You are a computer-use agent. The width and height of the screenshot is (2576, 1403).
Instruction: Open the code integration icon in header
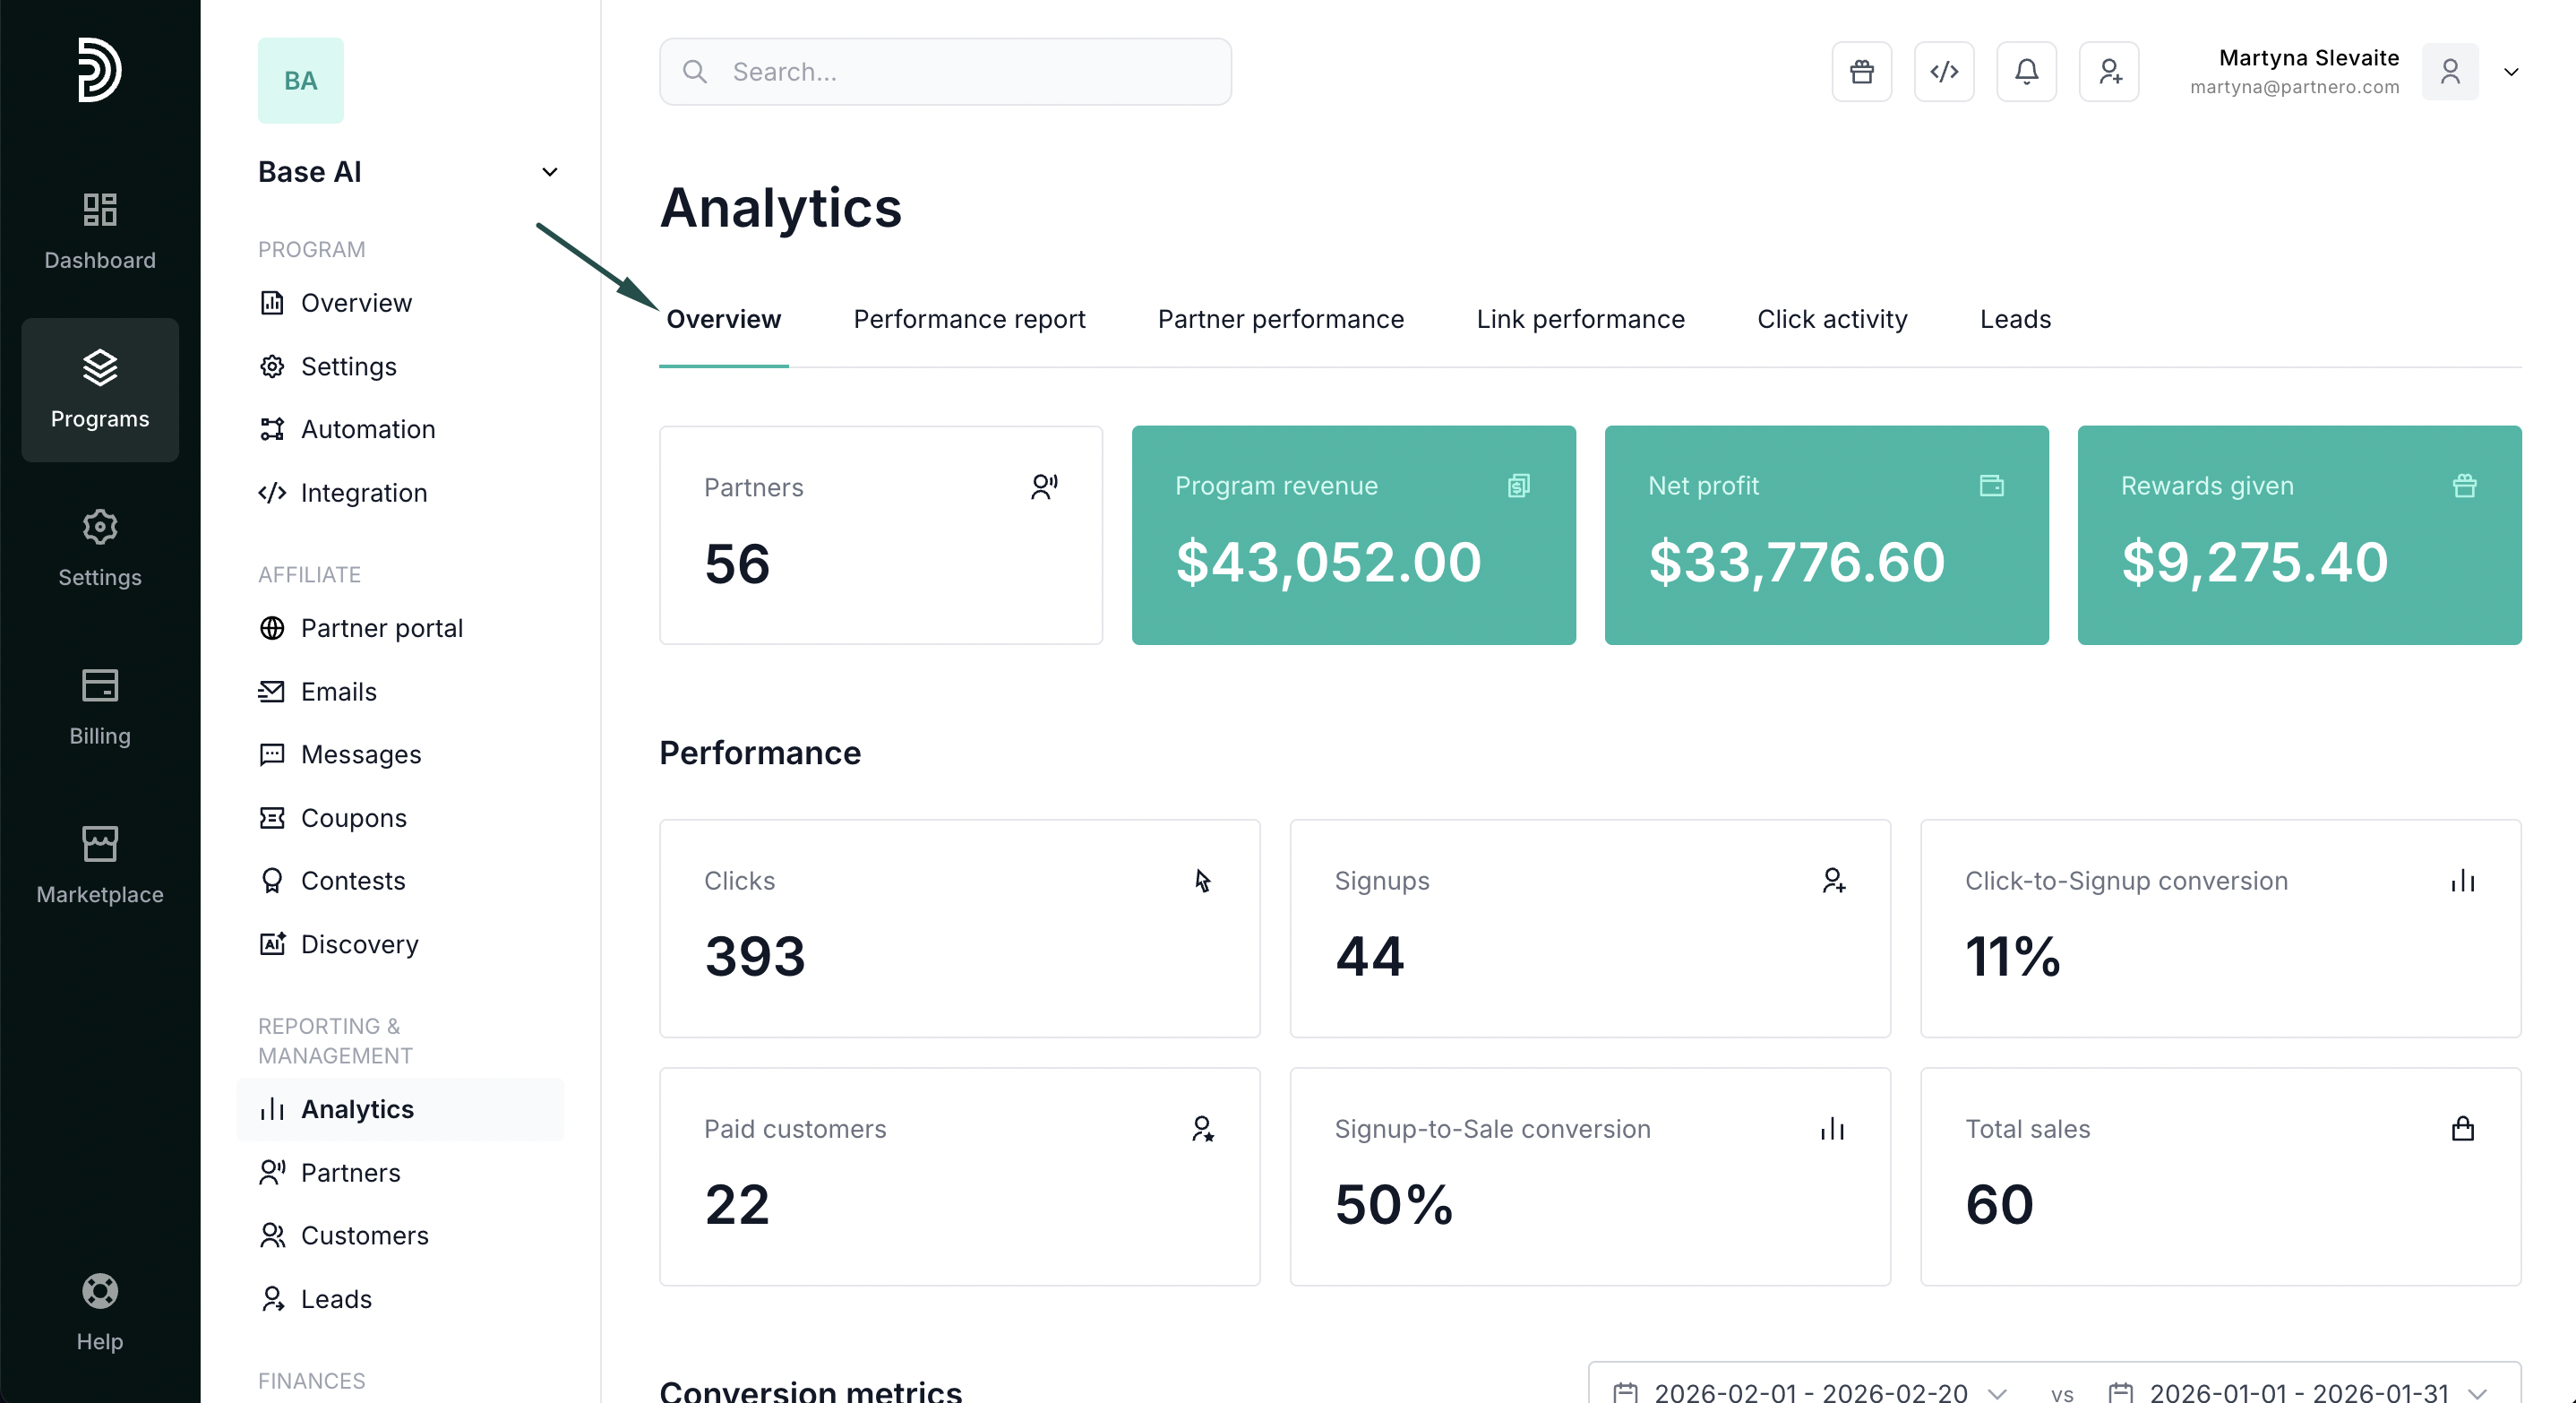(1943, 71)
